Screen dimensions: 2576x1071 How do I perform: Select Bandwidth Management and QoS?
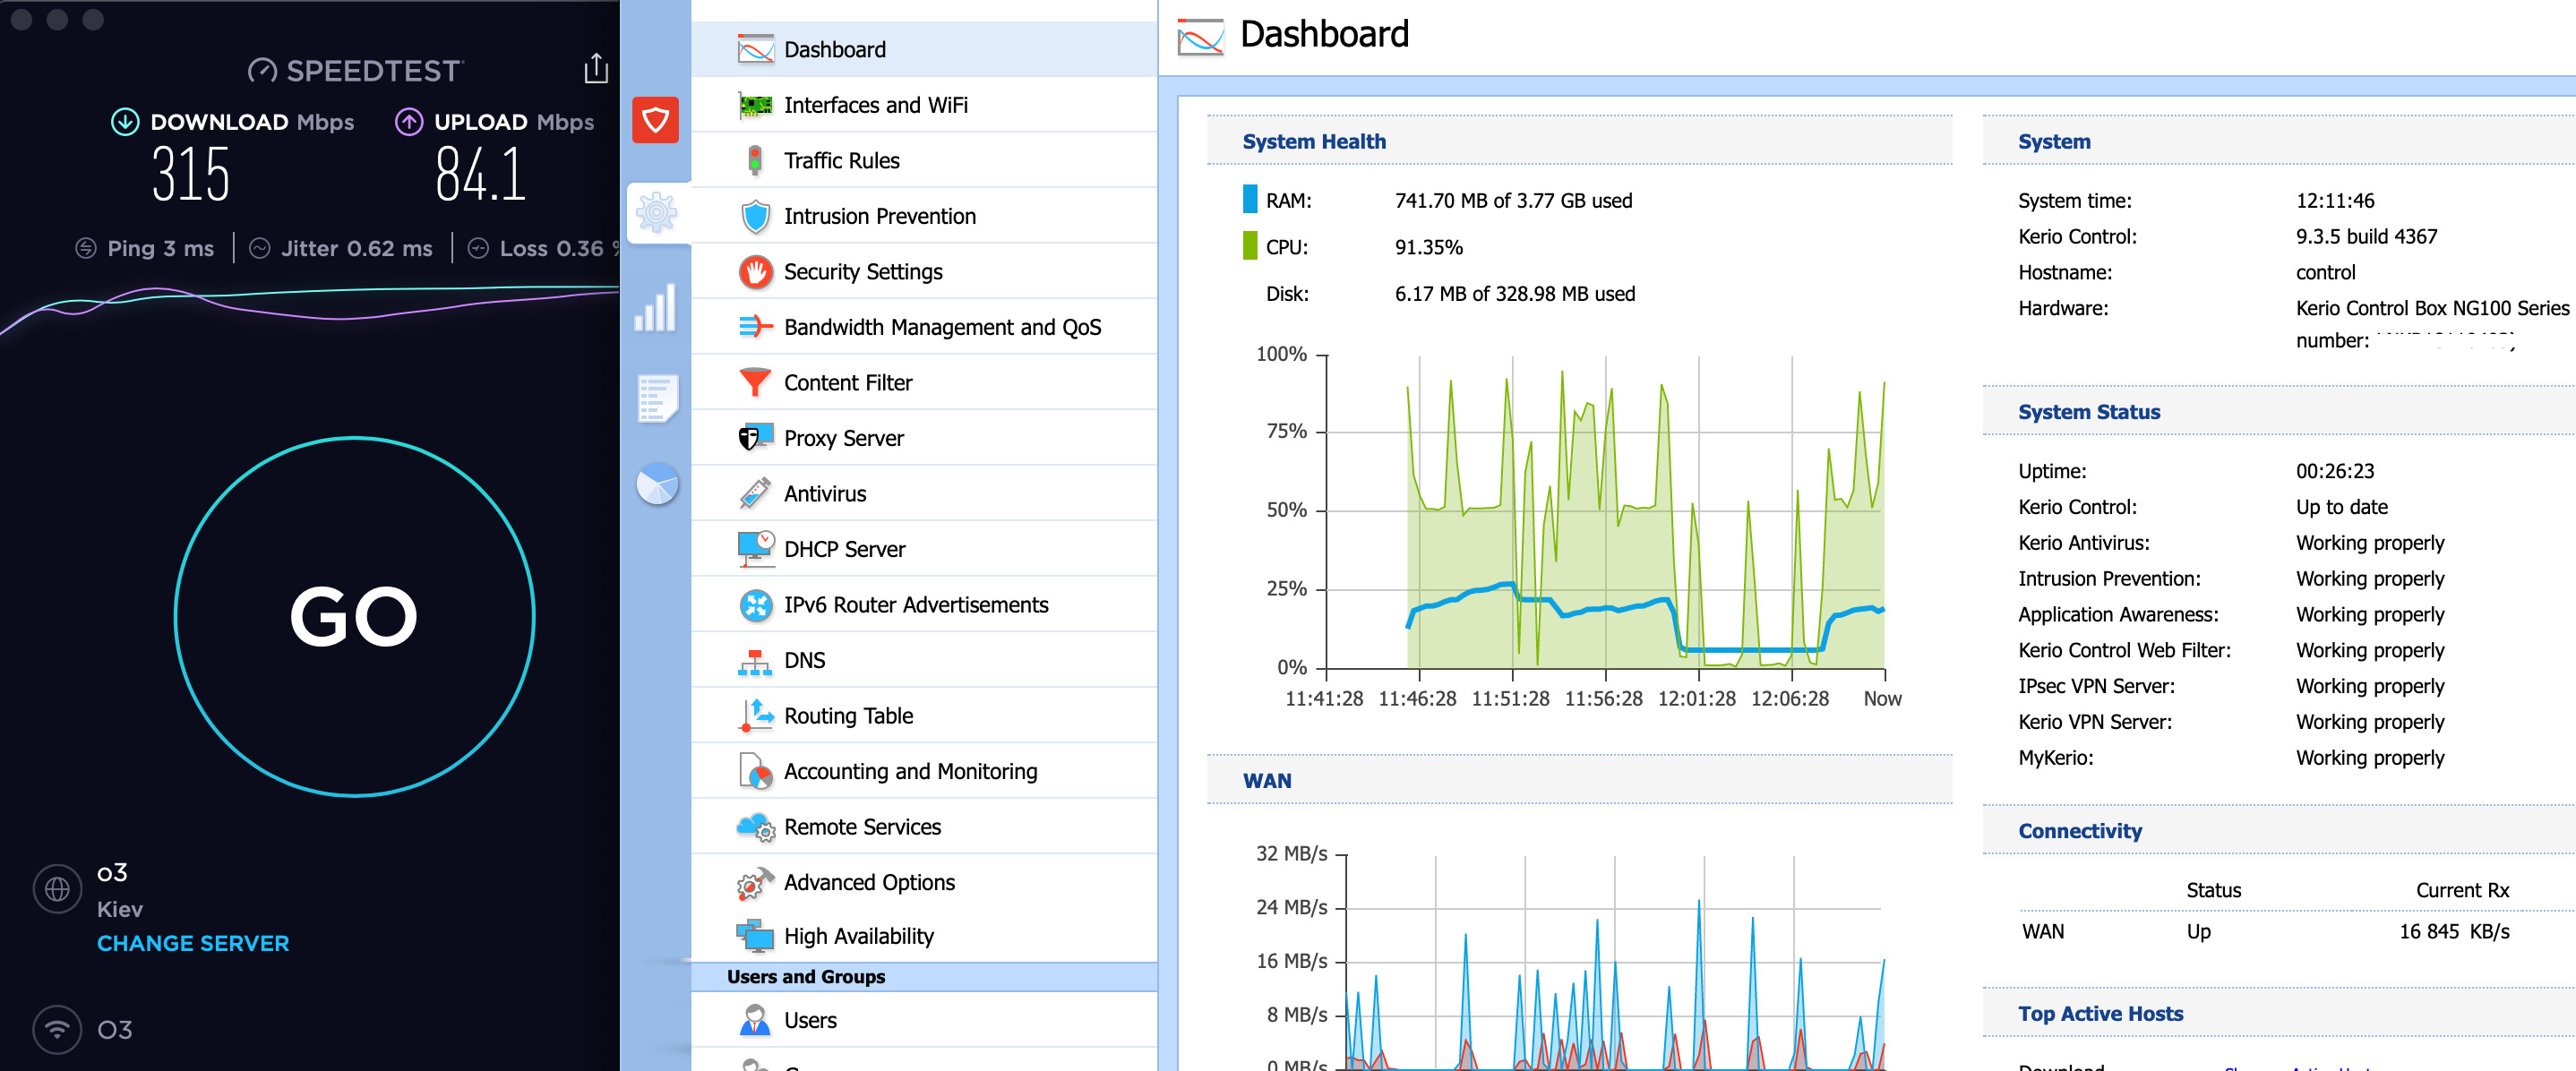coord(941,327)
